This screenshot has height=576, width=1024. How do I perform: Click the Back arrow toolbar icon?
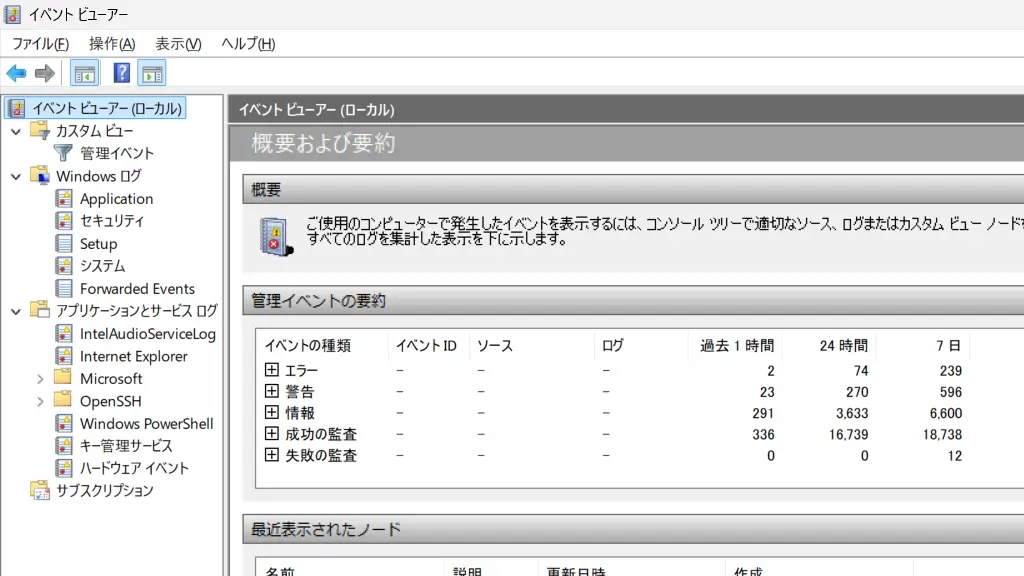(x=16, y=73)
